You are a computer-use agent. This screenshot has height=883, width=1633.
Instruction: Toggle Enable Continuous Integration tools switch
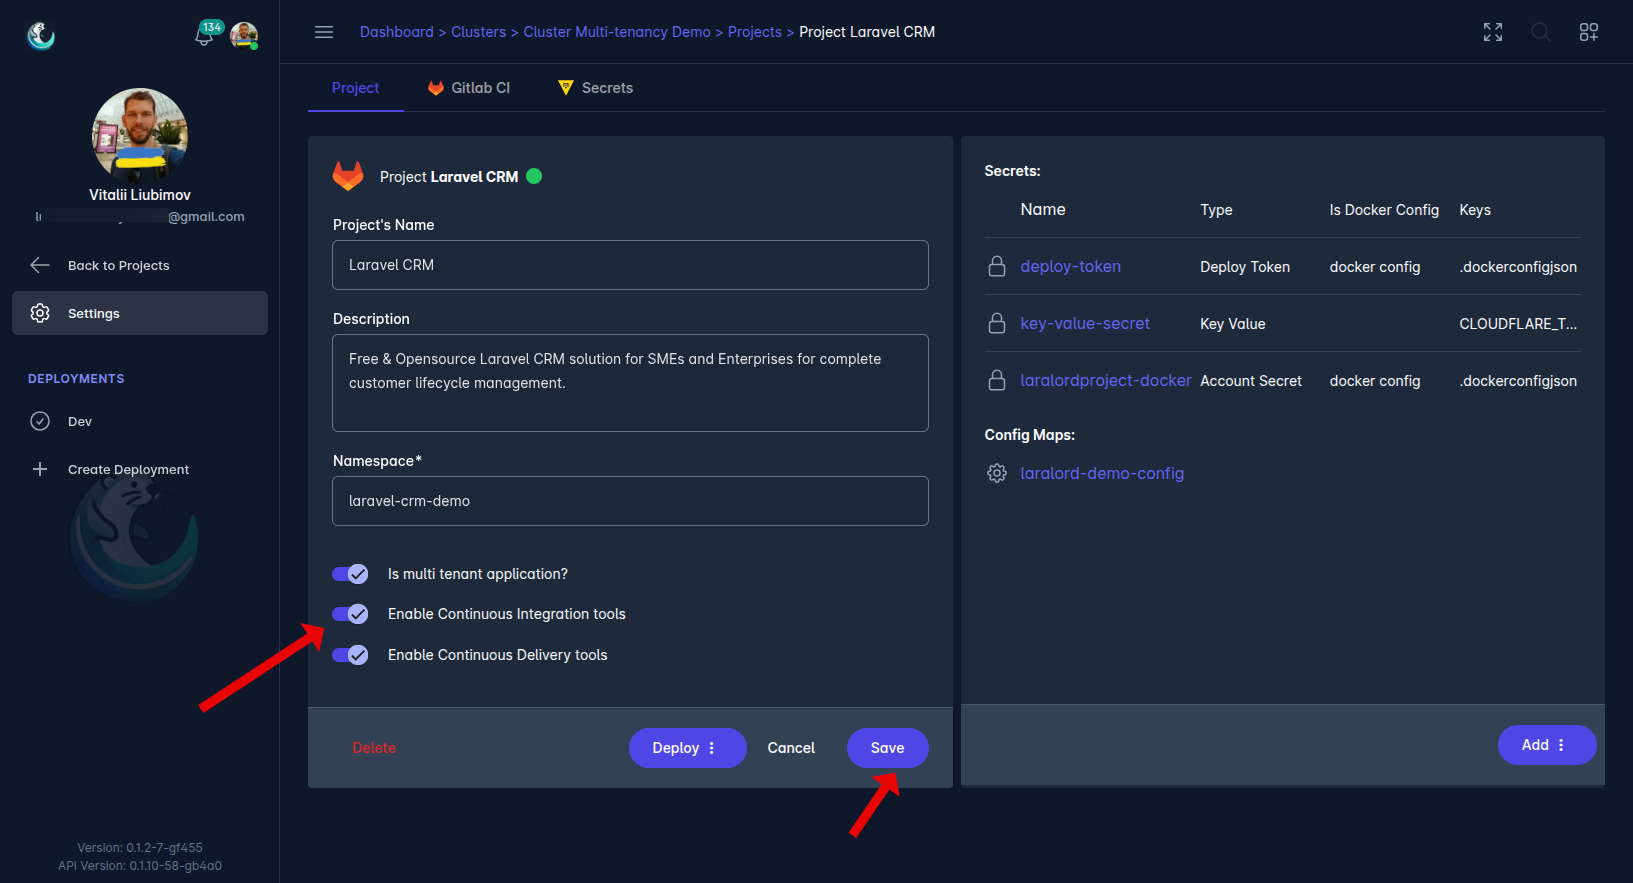(351, 614)
